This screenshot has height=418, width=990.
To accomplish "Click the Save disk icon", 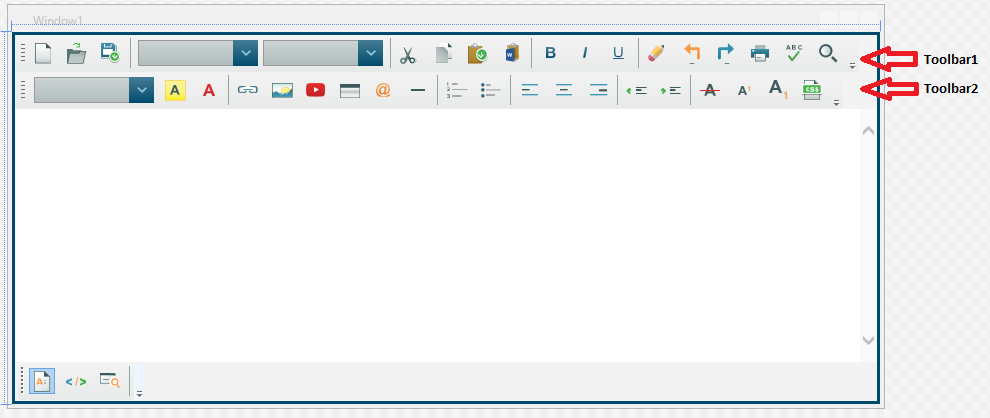I will [110, 52].
